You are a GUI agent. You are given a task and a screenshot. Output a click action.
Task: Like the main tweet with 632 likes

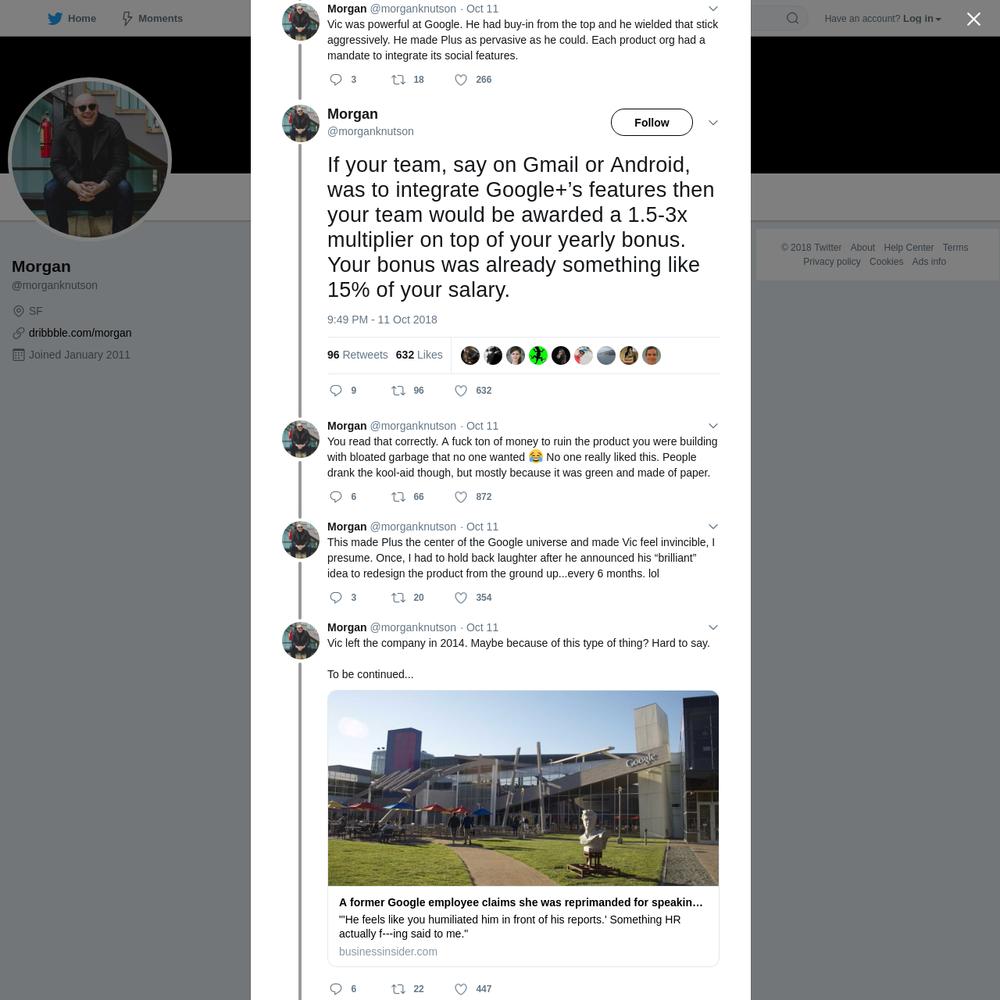click(460, 390)
